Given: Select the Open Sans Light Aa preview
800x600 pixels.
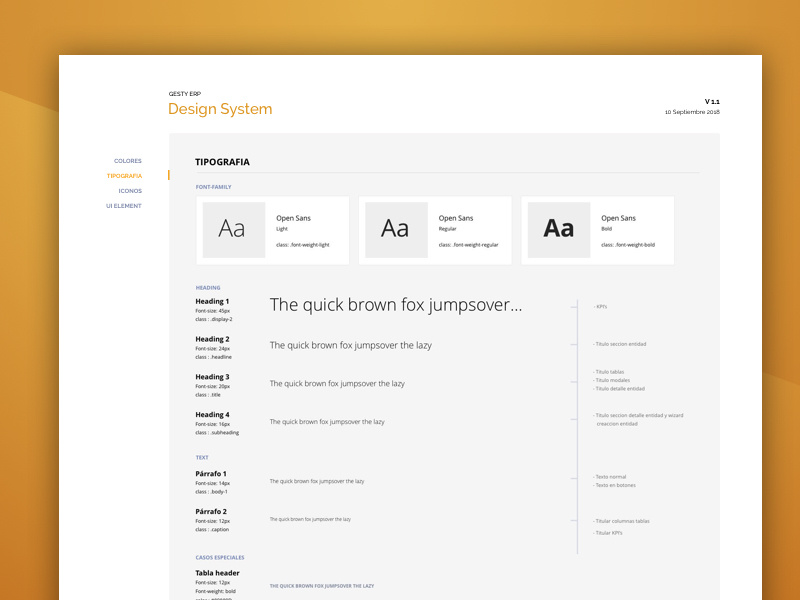Looking at the screenshot, I should coord(234,230).
